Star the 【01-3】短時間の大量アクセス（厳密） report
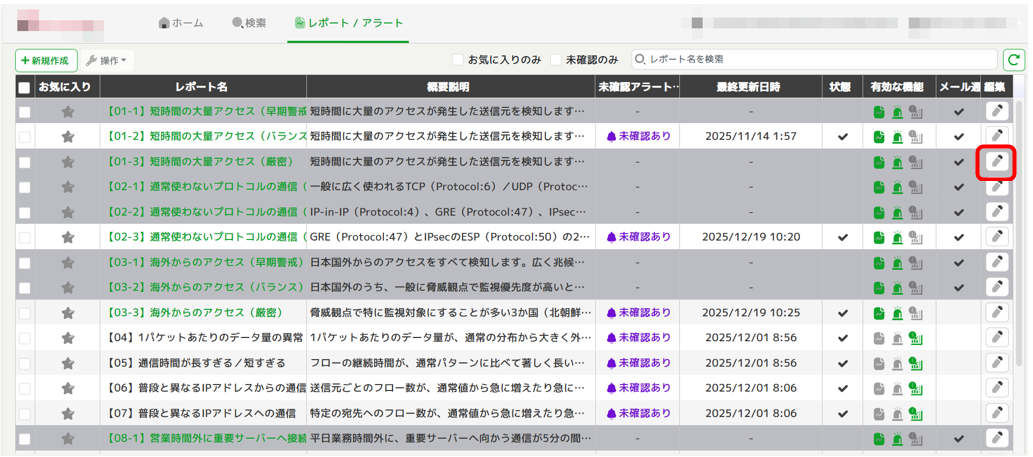 [67, 162]
